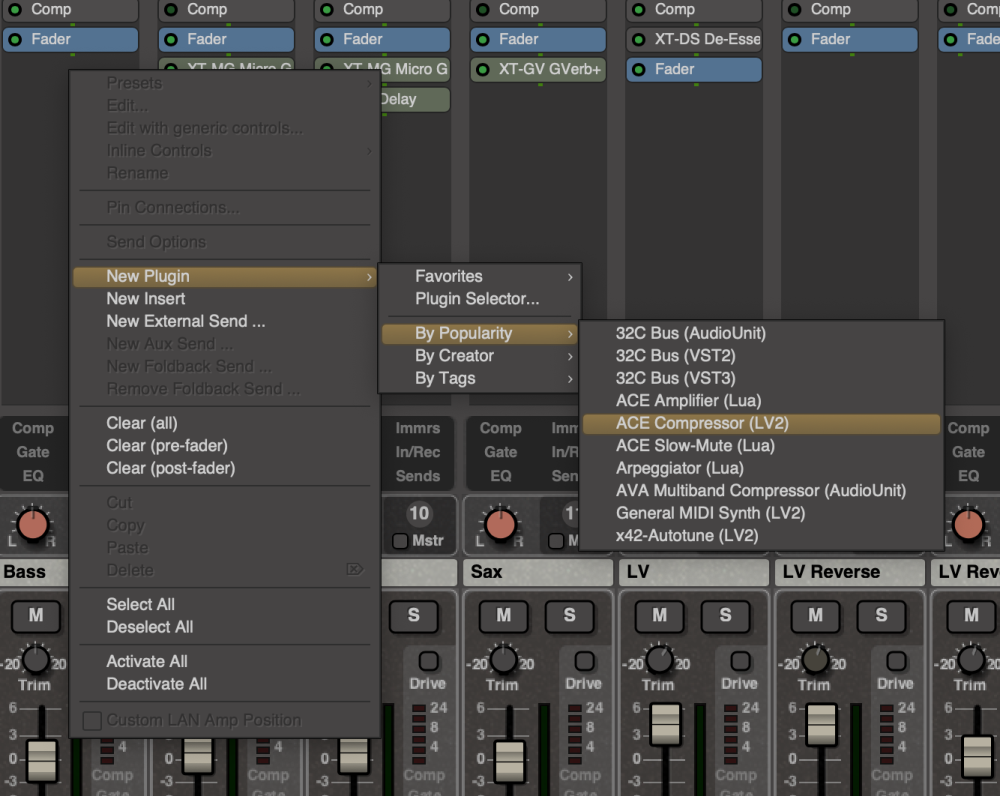Expand the Favorites submenu
The width and height of the screenshot is (1000, 796).
pos(480,276)
